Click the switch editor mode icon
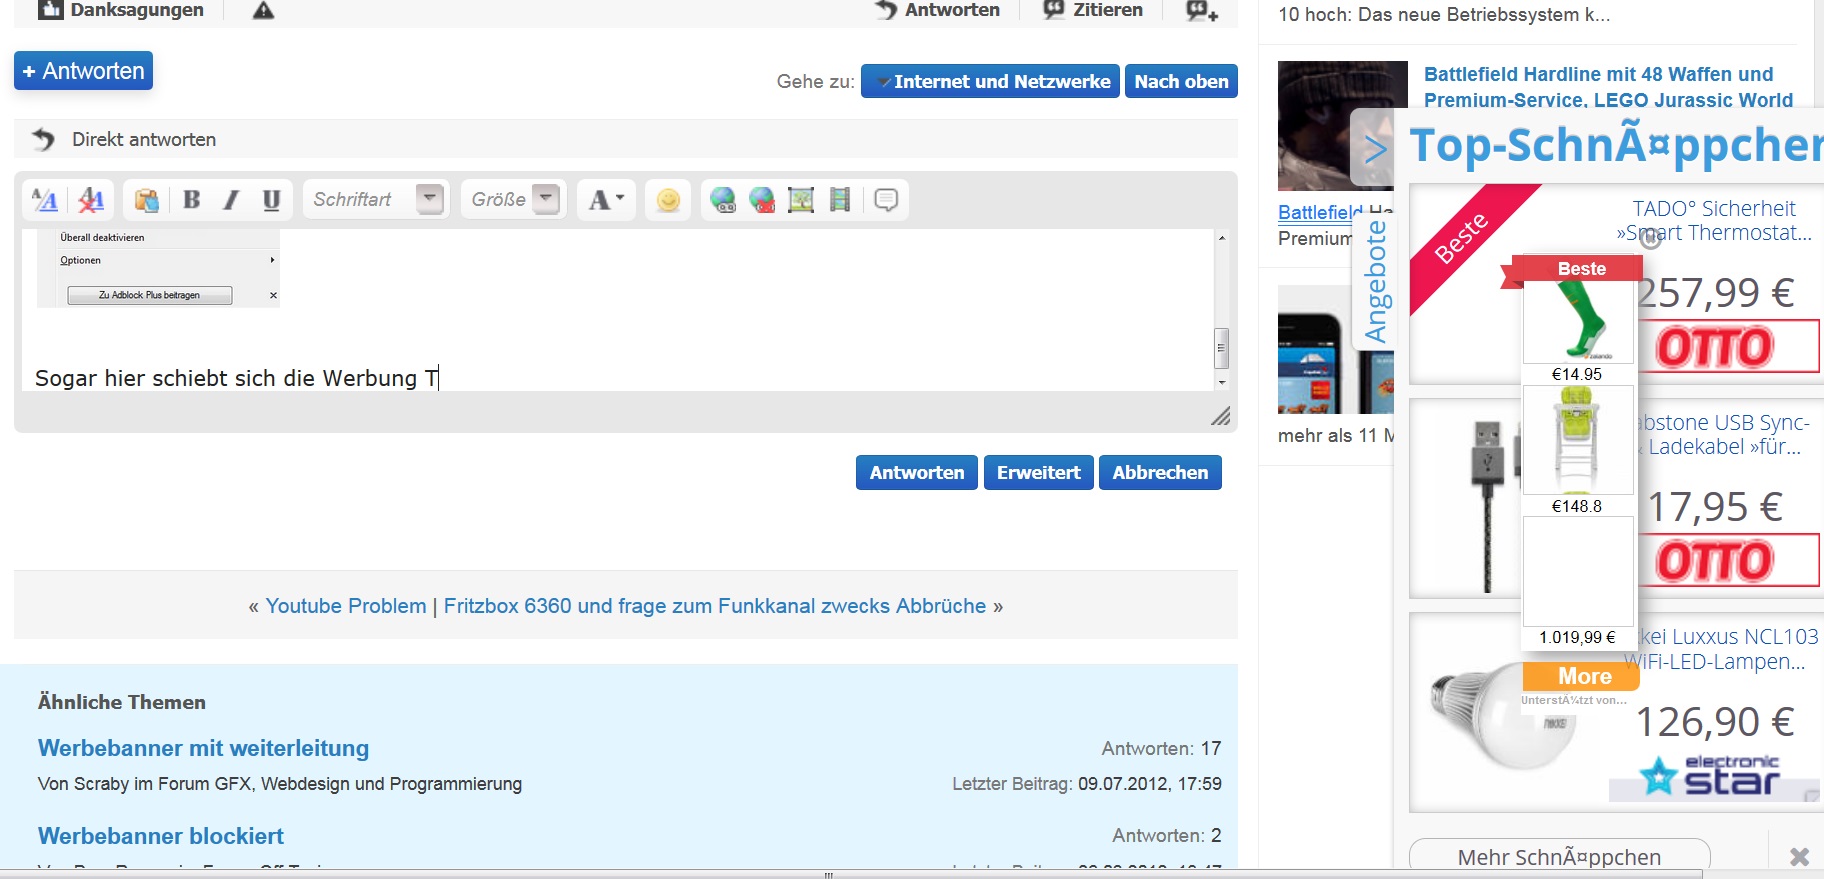Screen dimensions: 1824x879 (x=45, y=200)
